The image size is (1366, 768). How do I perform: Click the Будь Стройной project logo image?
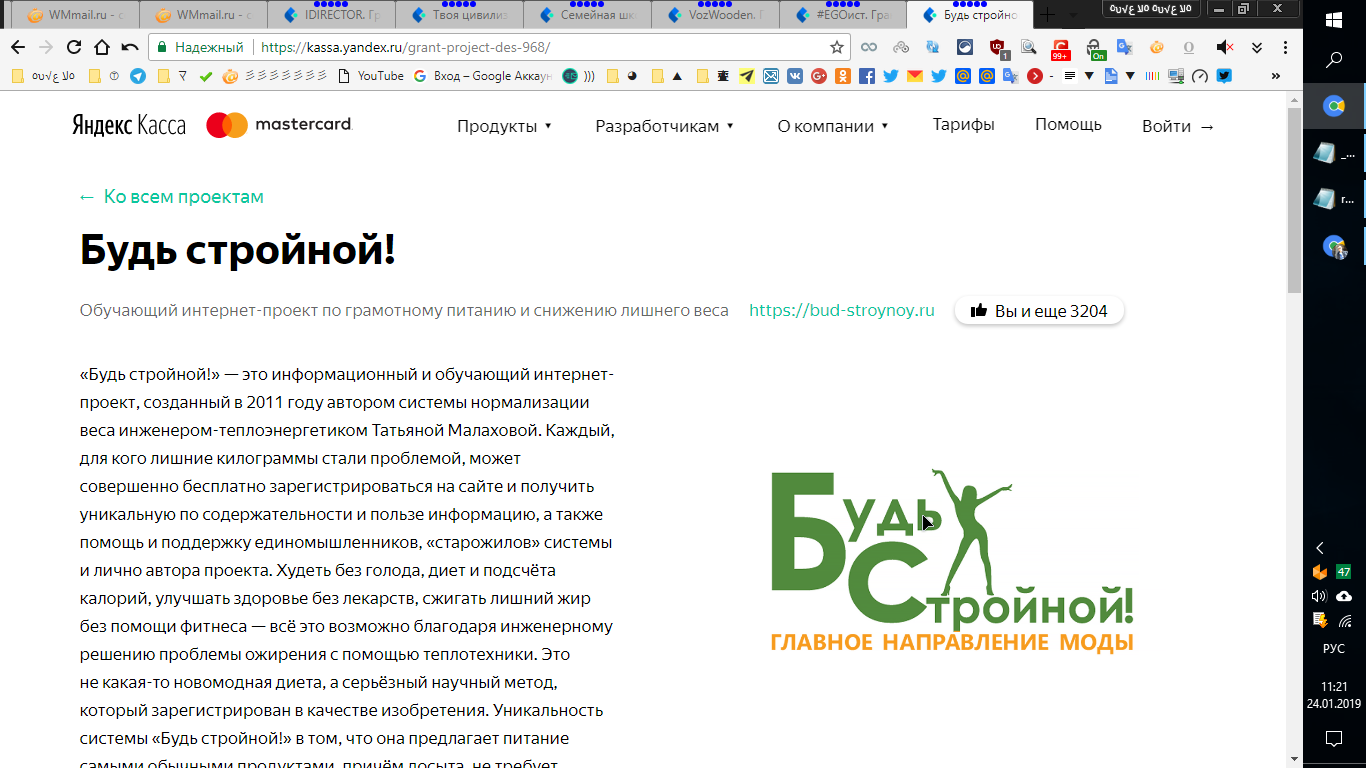click(952, 560)
